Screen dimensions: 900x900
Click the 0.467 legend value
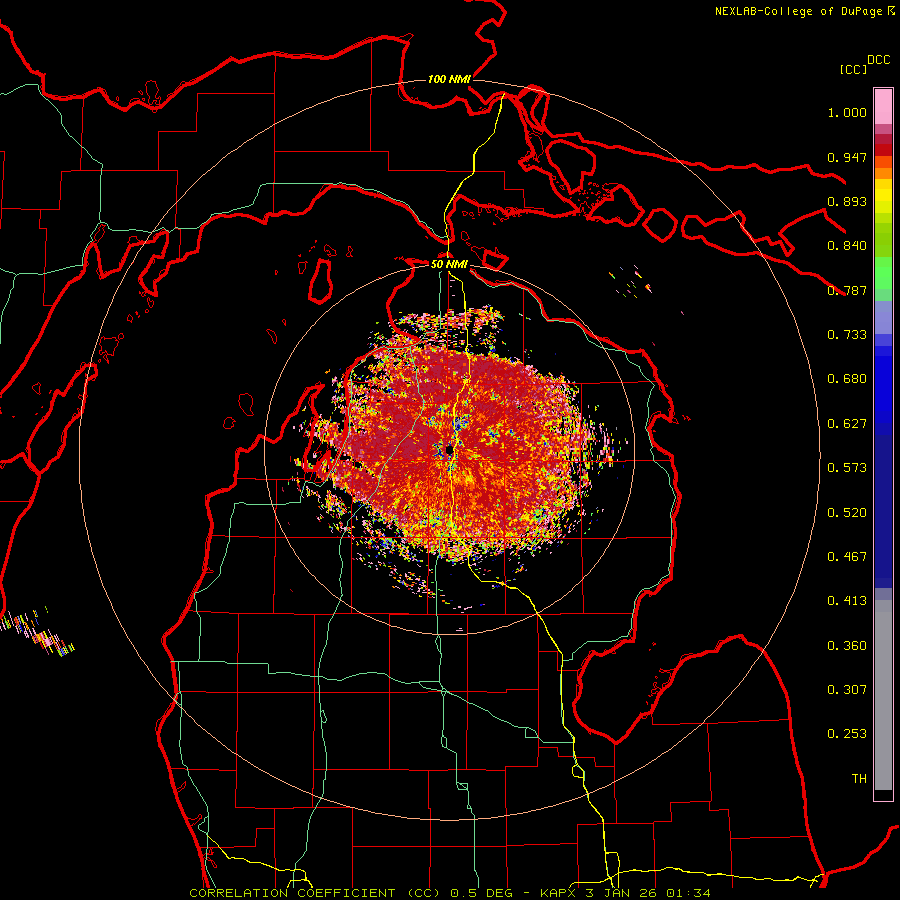(x=847, y=557)
